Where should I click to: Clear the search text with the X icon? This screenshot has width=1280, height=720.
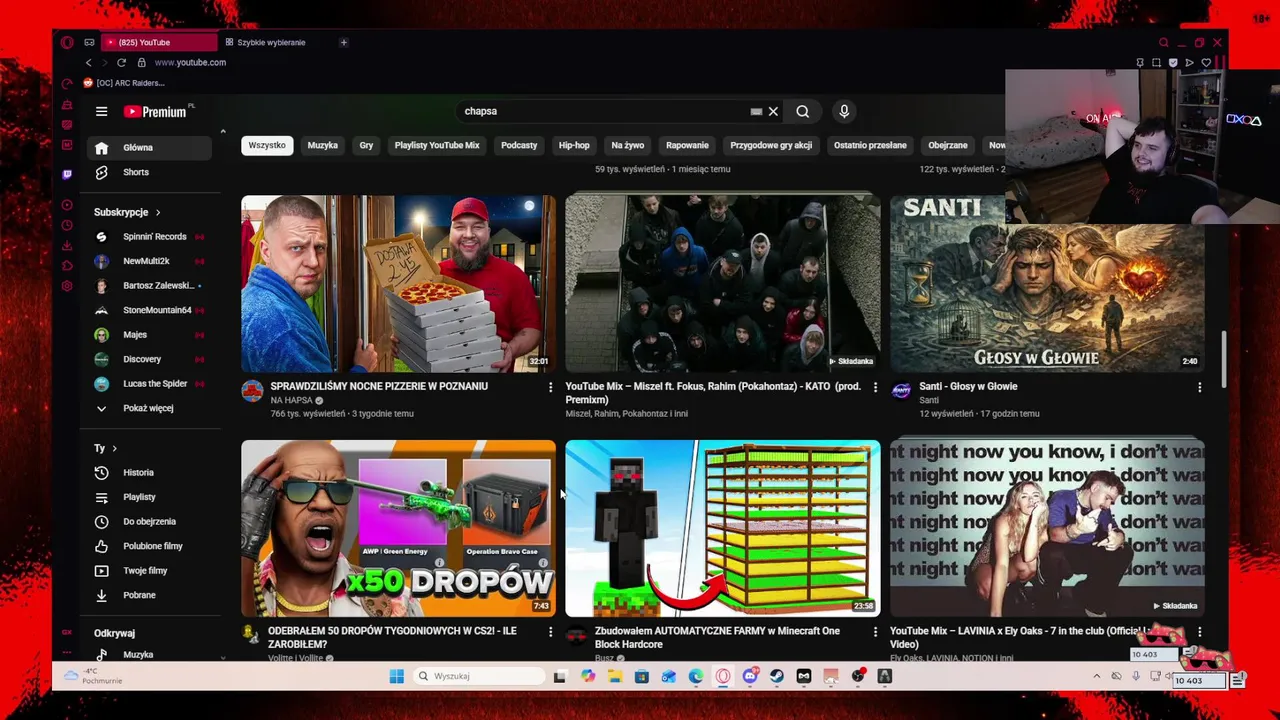[773, 112]
